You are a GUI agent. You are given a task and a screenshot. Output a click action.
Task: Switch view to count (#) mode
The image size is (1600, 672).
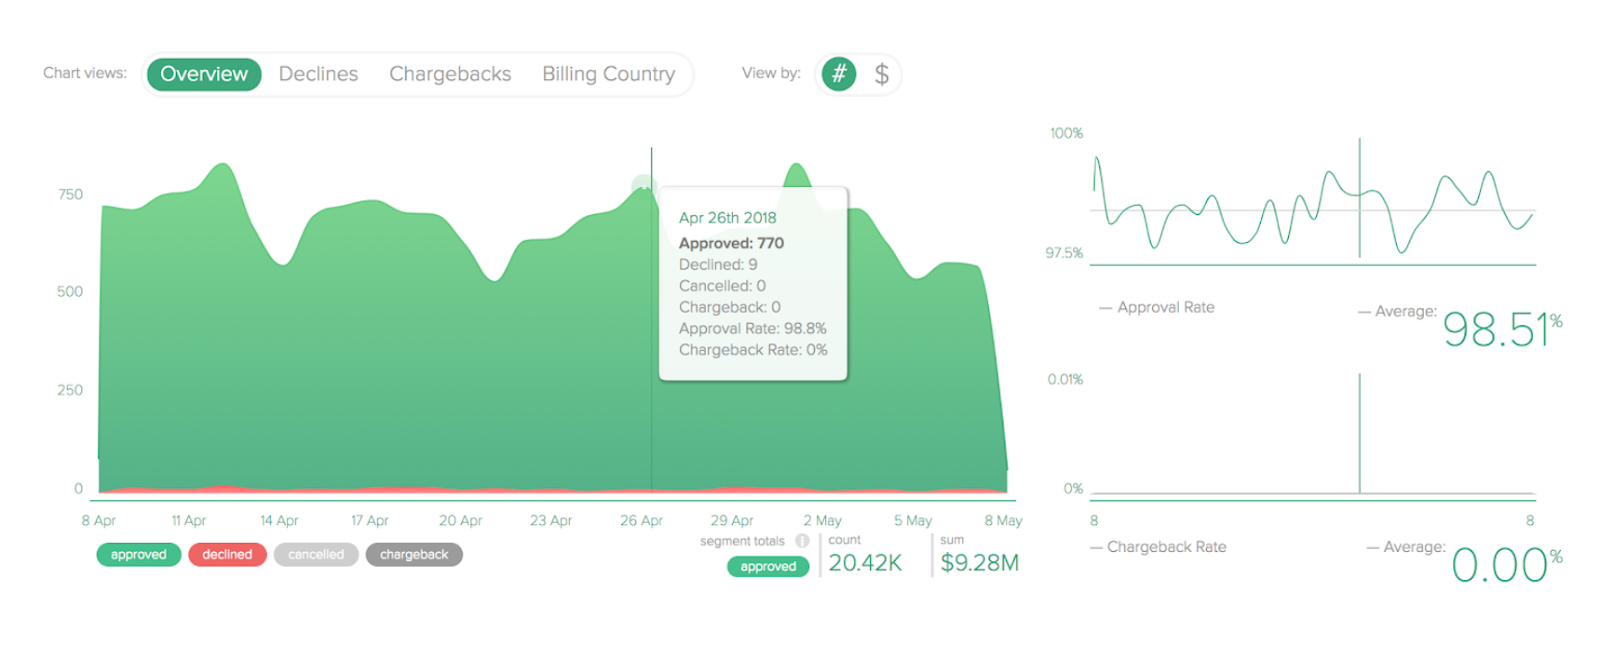[x=838, y=74]
